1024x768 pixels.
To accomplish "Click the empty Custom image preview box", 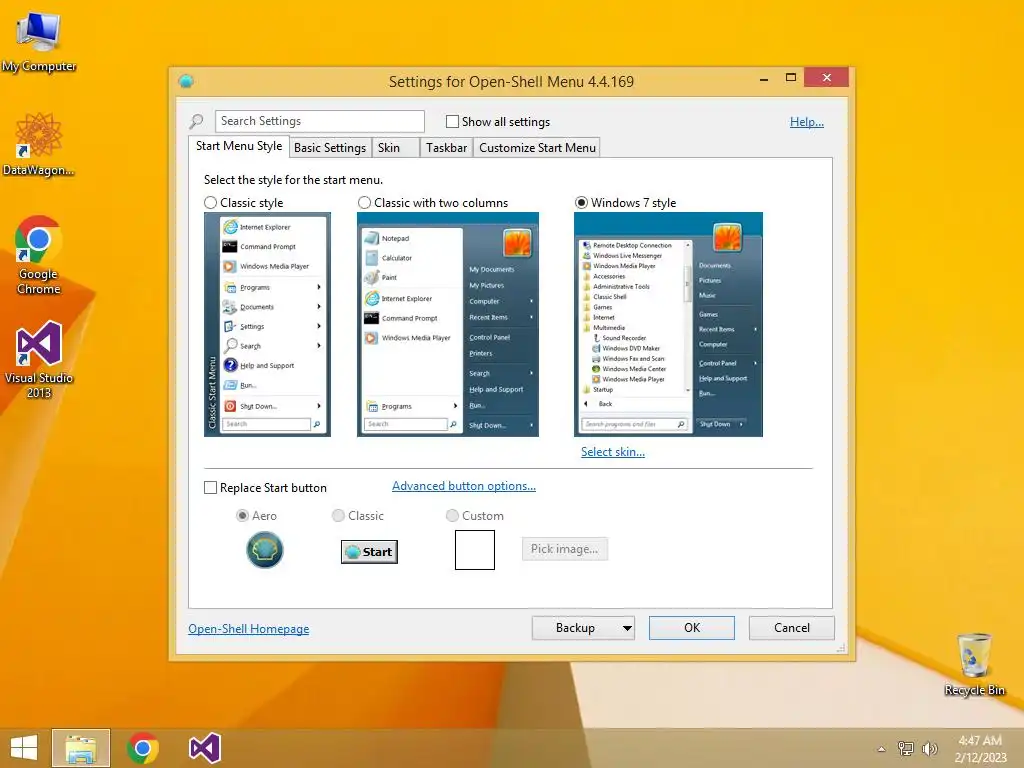I will 475,550.
